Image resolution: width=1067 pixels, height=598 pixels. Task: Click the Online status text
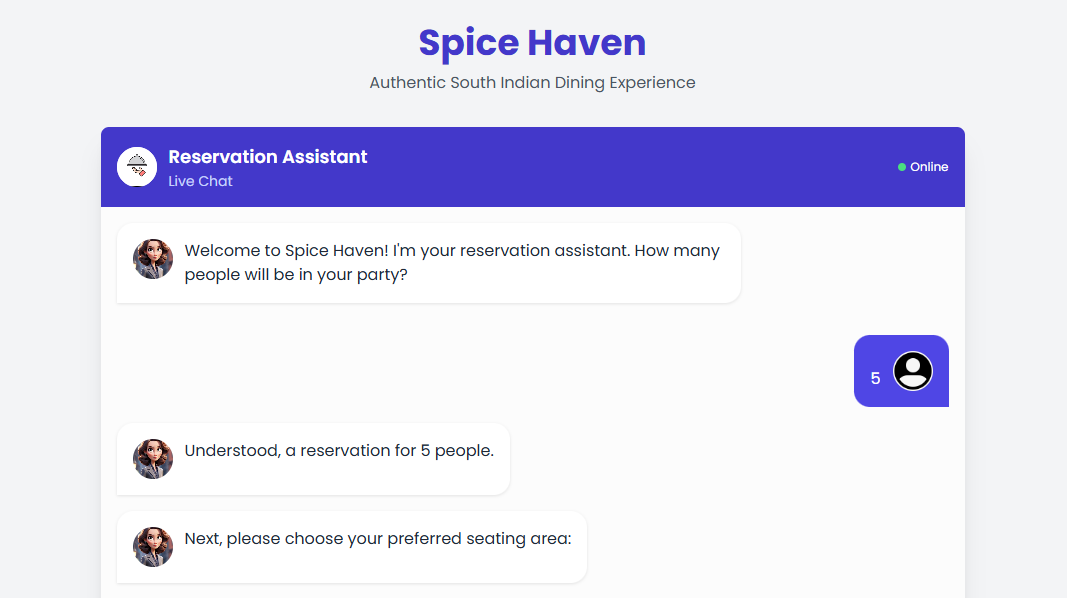(x=929, y=167)
